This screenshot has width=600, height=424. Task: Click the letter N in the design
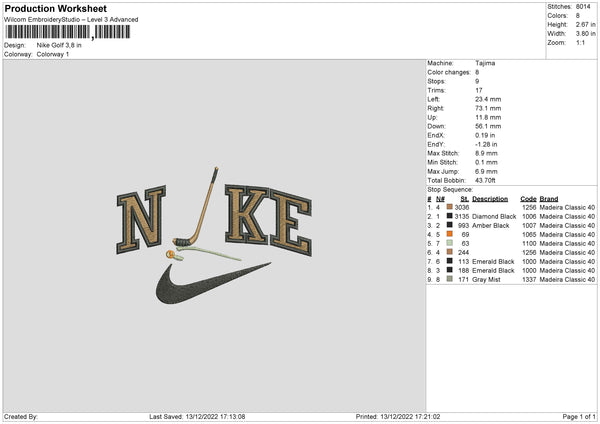(x=141, y=220)
